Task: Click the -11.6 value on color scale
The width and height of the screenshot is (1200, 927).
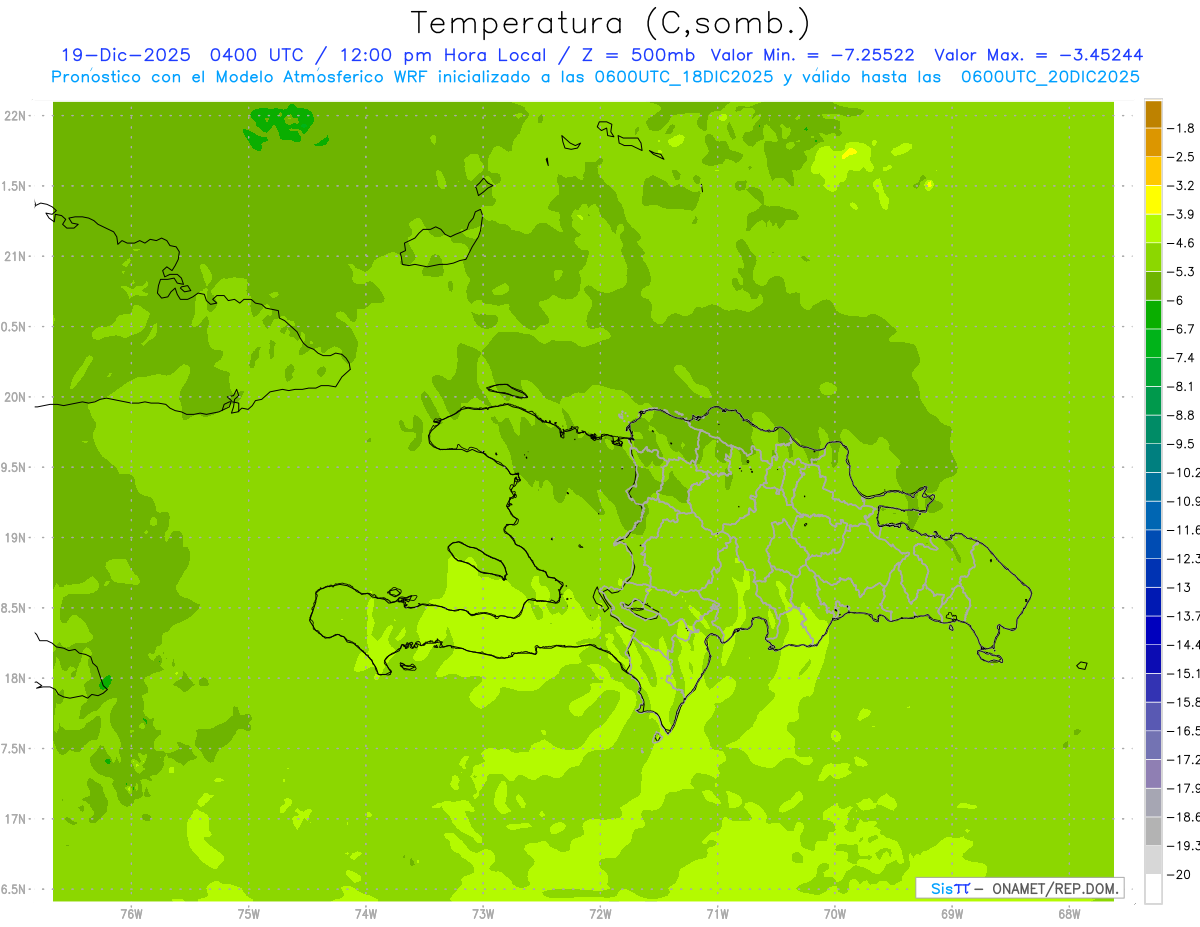Action: 1183,529
